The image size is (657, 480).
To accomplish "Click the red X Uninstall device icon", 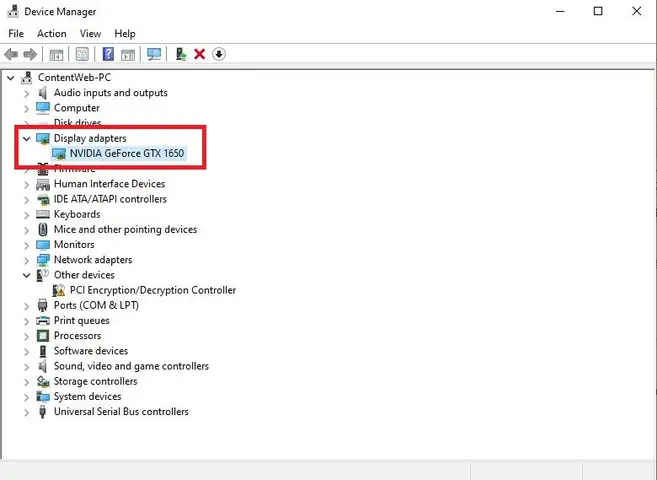I will (200, 54).
